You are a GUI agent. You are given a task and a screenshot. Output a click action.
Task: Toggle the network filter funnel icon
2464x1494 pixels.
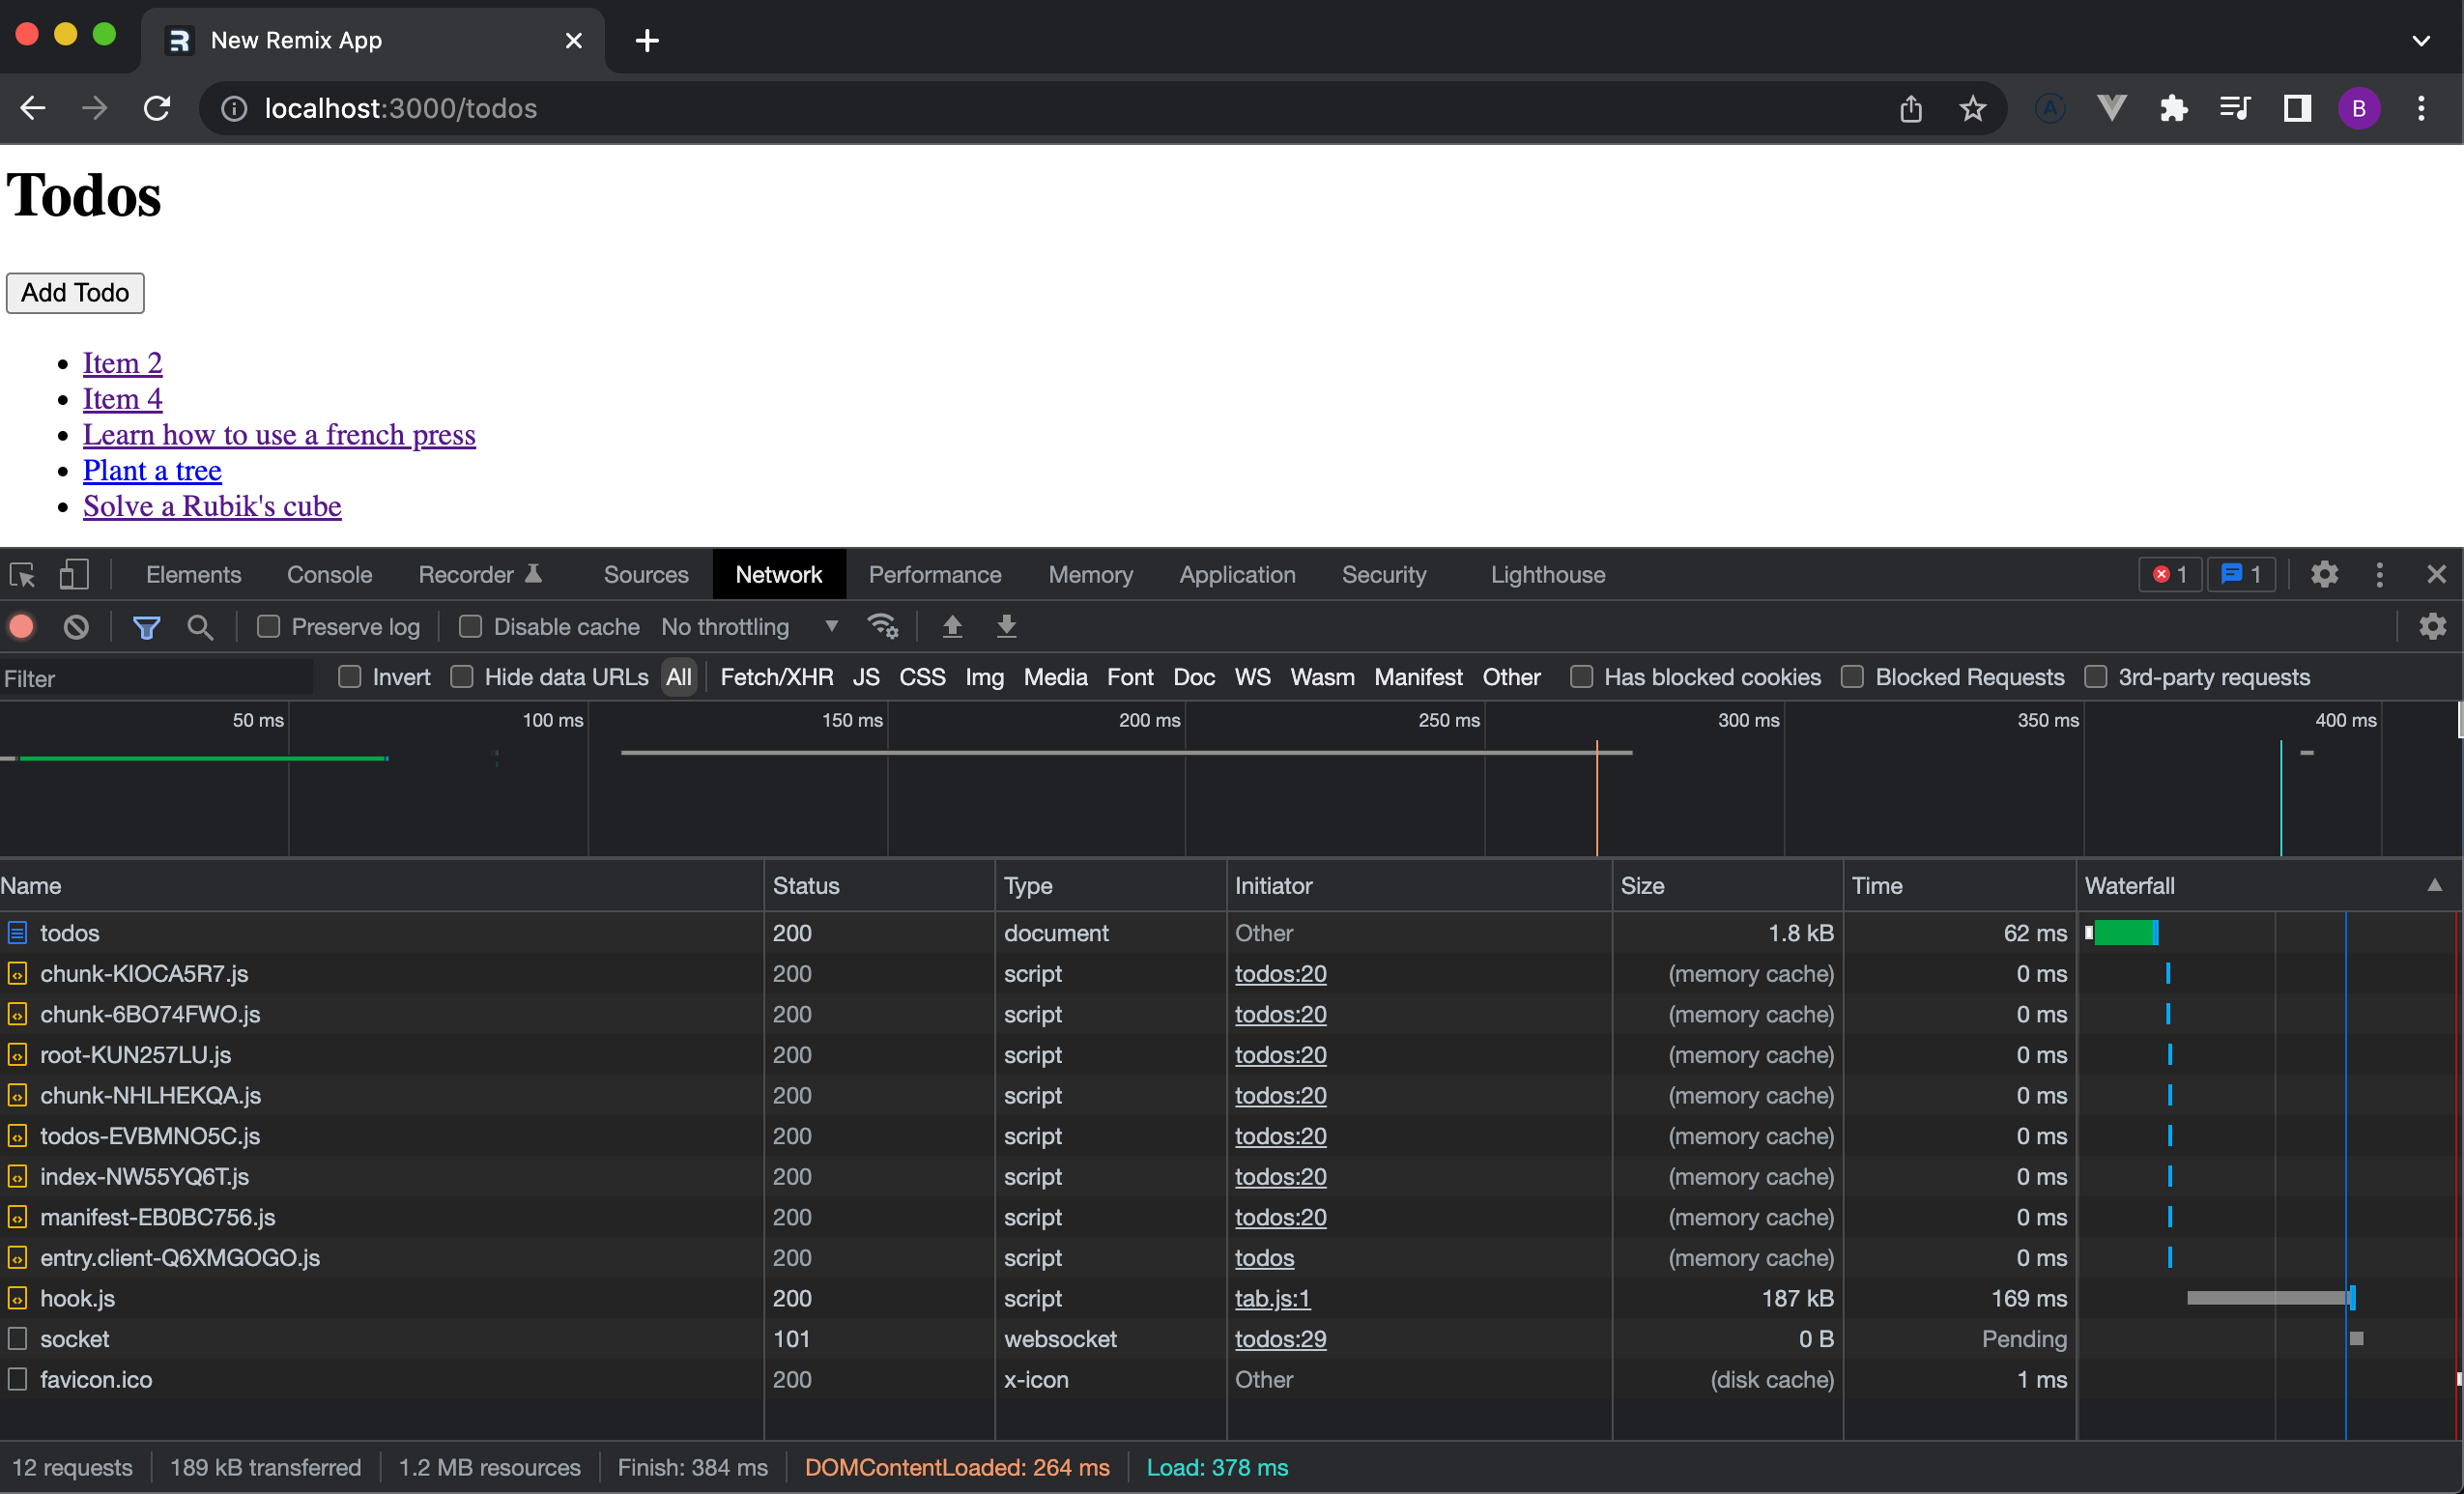146,627
